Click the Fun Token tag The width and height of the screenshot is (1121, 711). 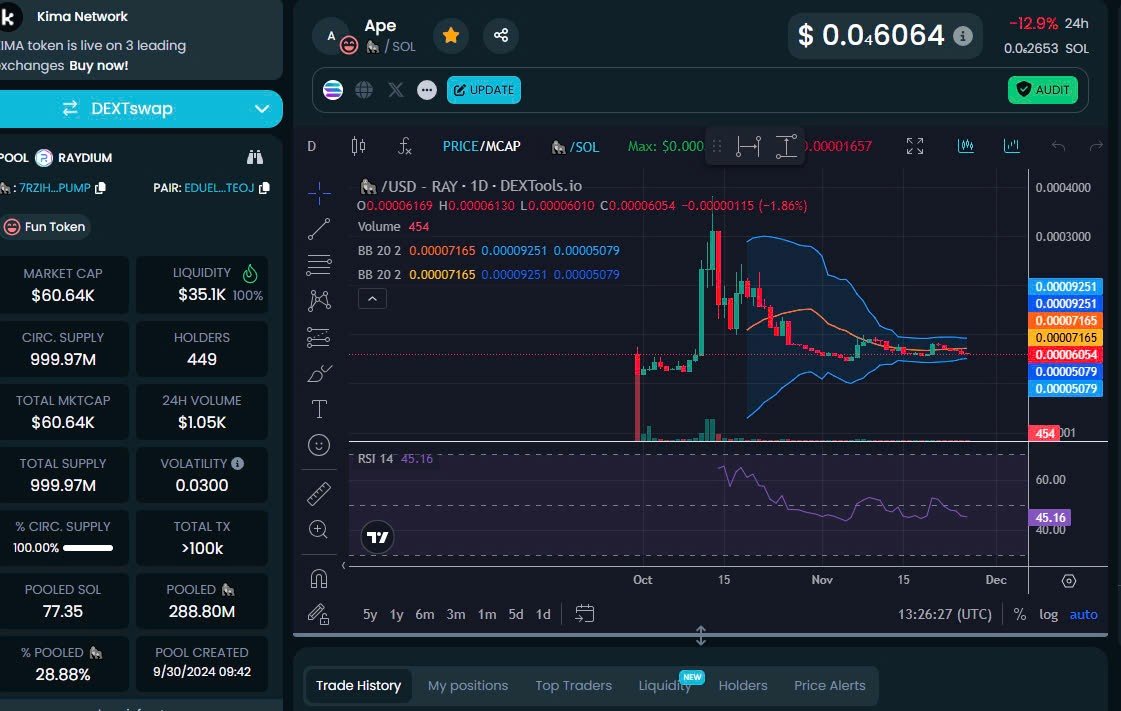coord(45,227)
